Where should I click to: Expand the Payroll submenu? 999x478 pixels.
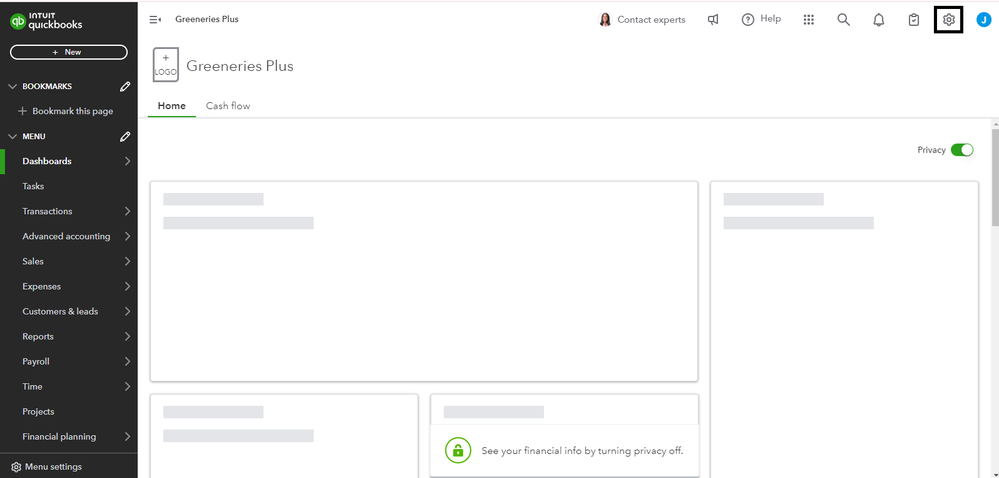(128, 361)
